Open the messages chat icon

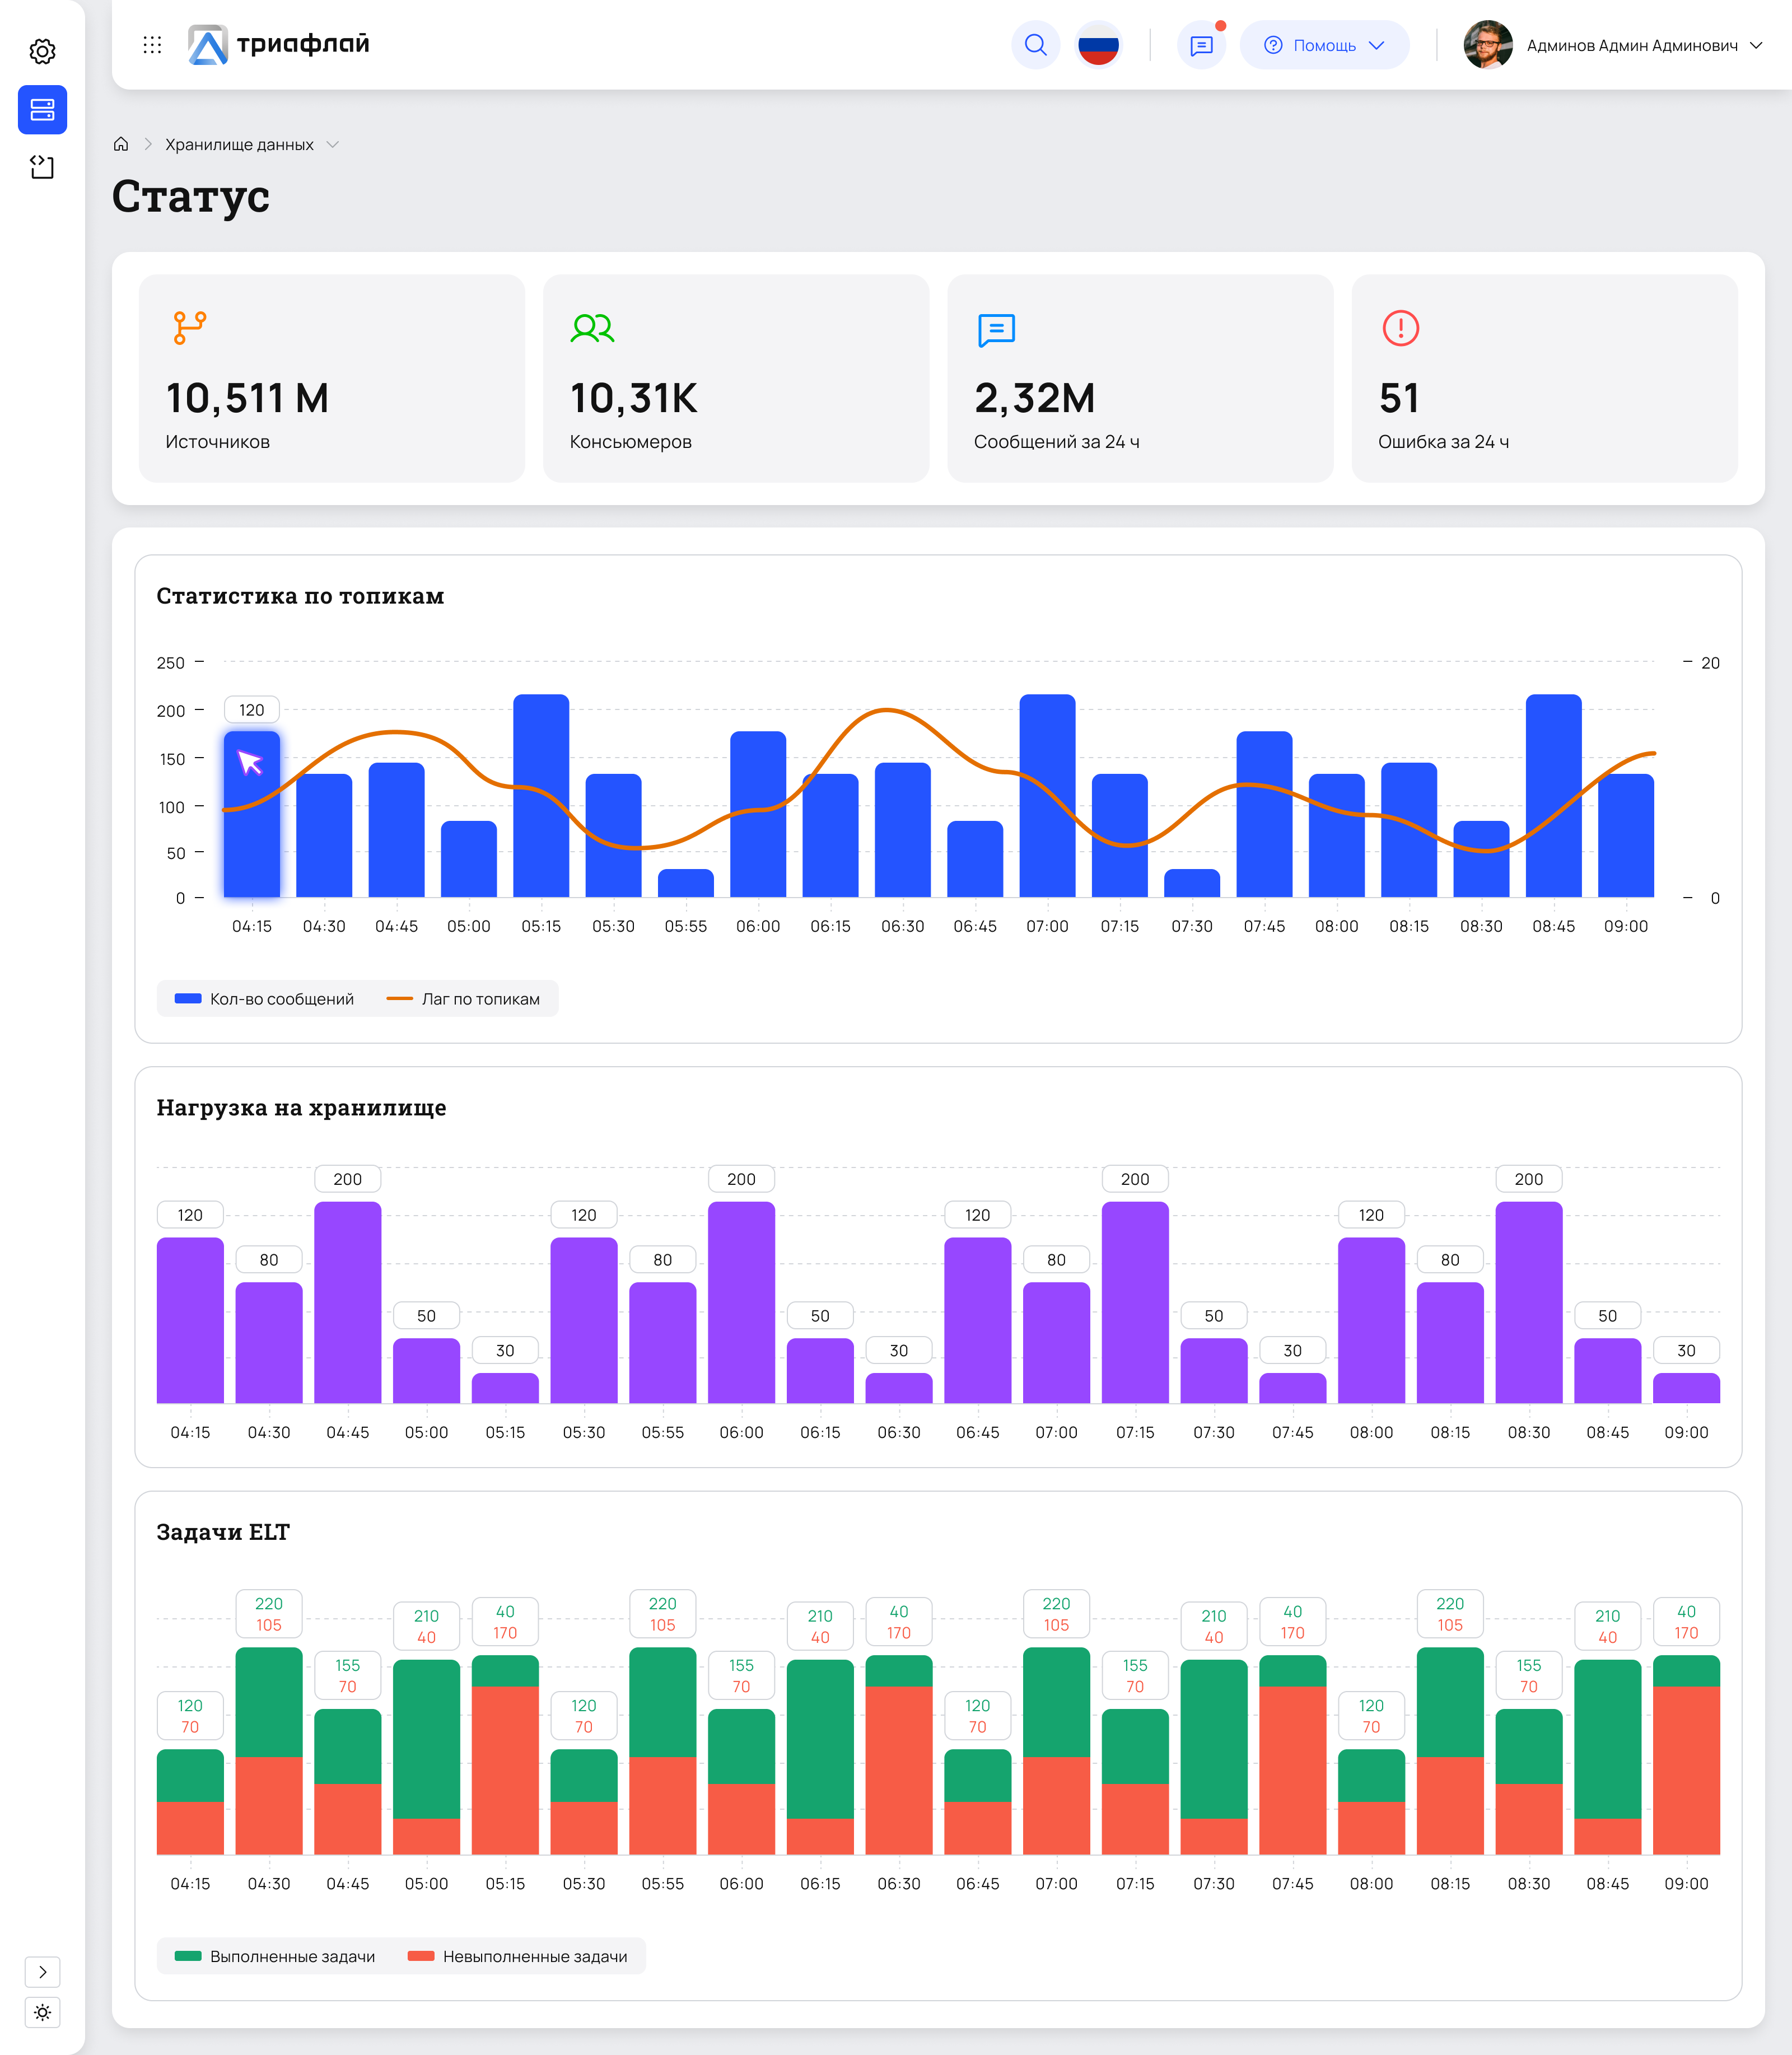(x=1201, y=45)
